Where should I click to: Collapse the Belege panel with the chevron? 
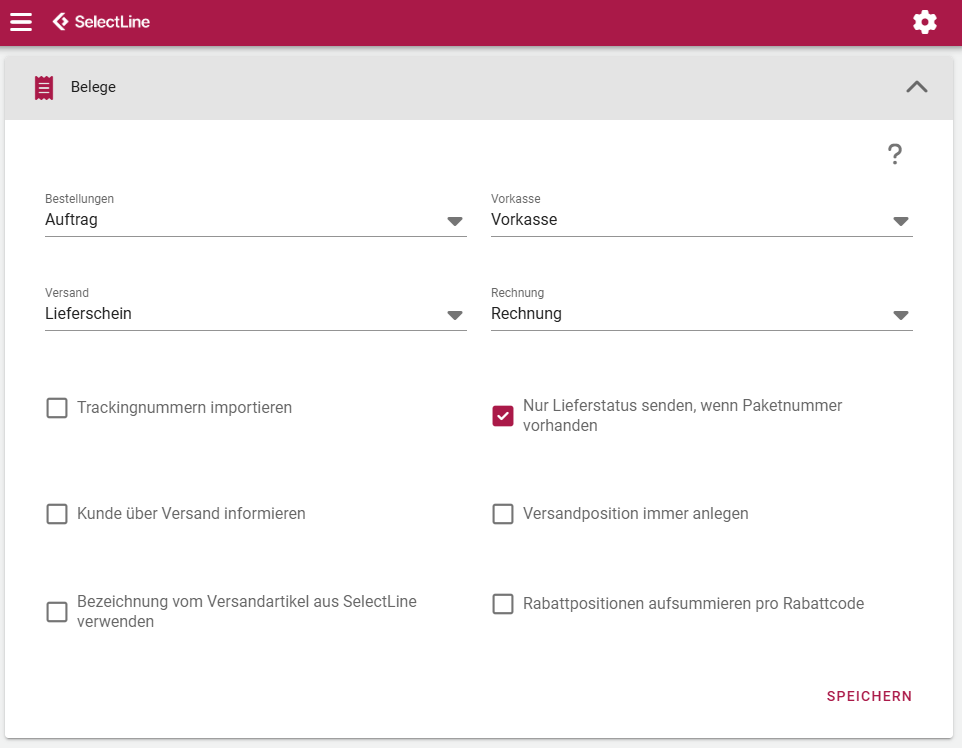[917, 87]
